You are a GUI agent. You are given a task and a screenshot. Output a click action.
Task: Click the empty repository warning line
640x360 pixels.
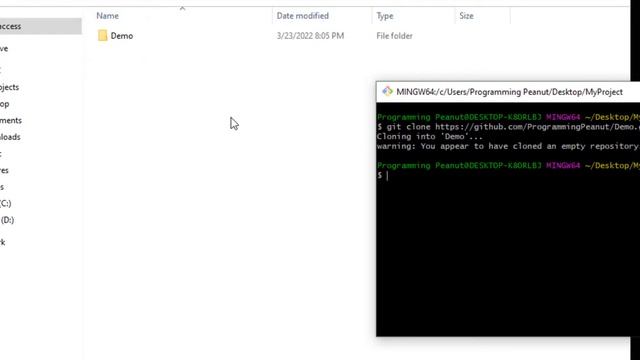(508, 146)
